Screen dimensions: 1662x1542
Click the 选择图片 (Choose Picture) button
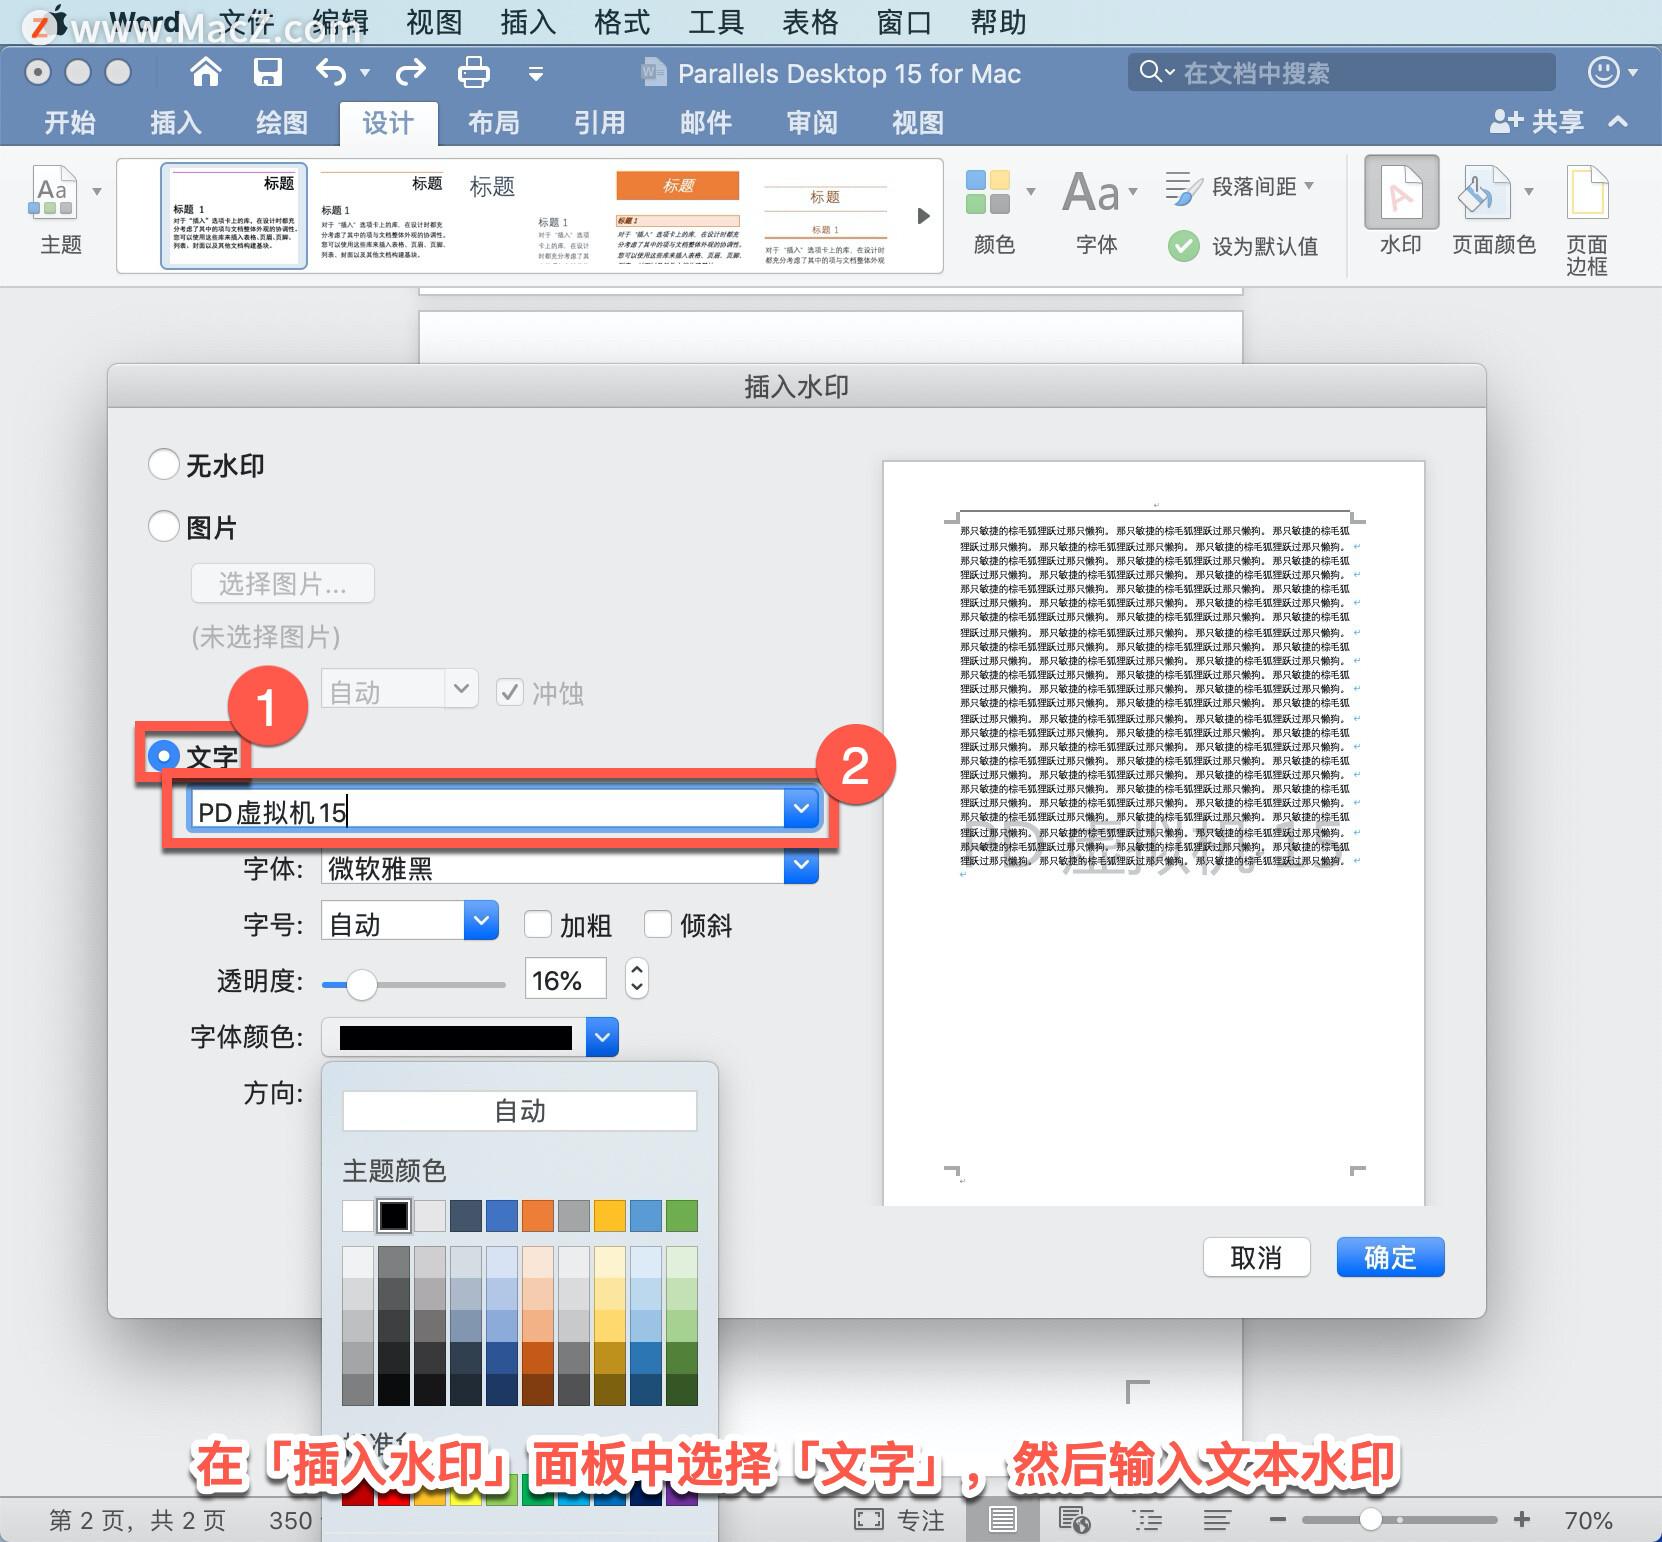coord(282,583)
